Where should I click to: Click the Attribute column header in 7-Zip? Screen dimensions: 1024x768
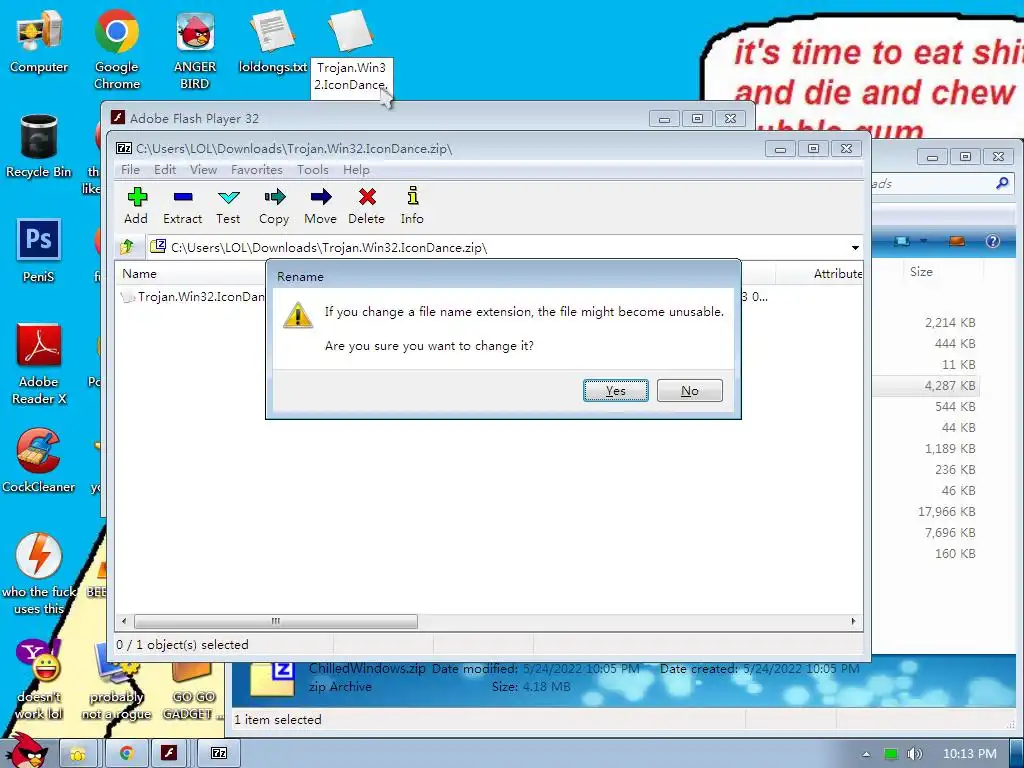(x=837, y=274)
